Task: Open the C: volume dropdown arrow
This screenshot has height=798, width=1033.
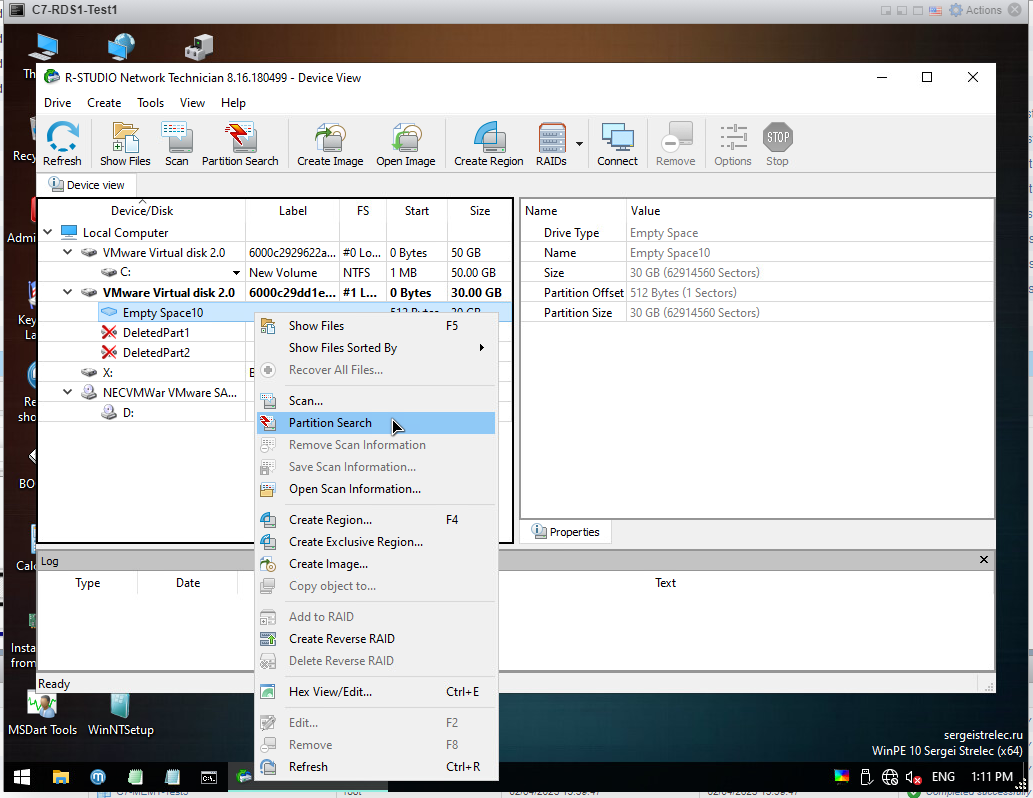Action: (x=237, y=273)
